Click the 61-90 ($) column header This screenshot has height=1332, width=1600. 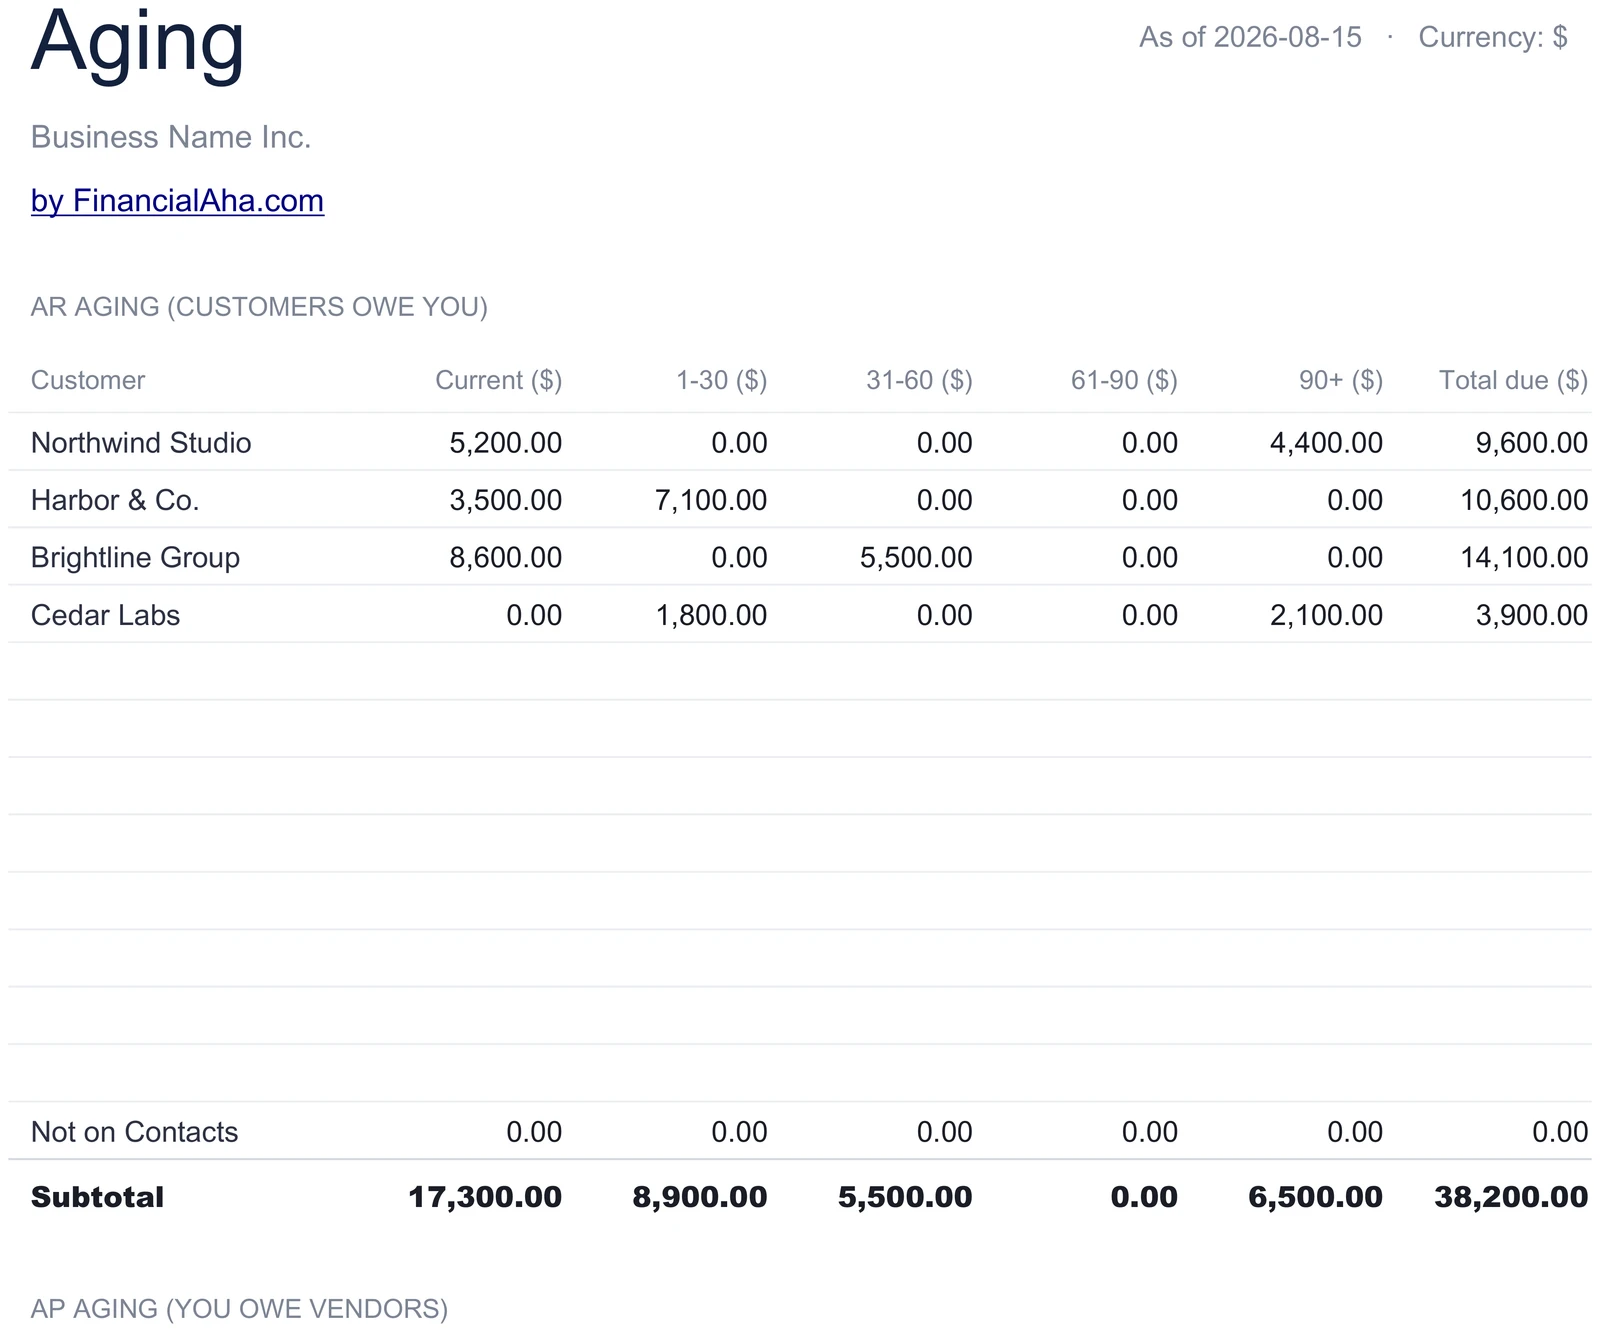pyautogui.click(x=1124, y=380)
